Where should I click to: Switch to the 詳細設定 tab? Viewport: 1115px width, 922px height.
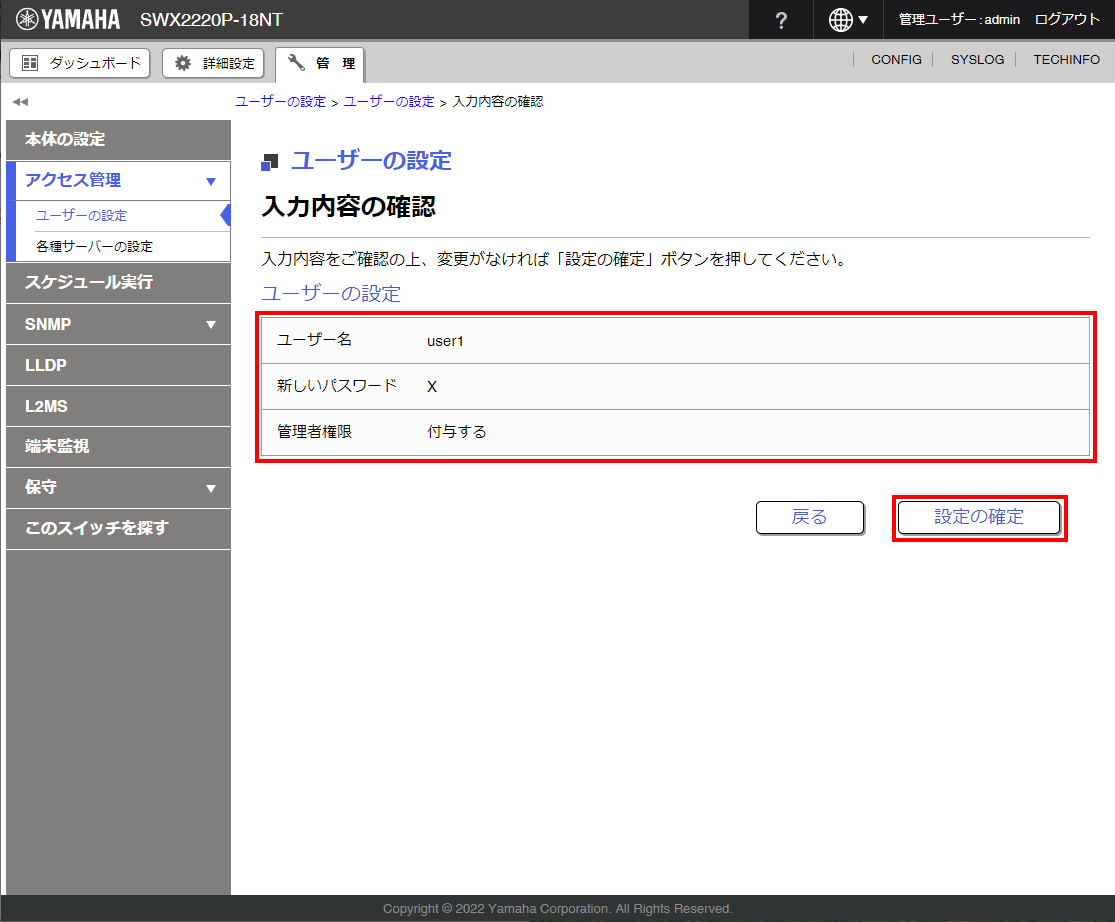click(x=214, y=63)
